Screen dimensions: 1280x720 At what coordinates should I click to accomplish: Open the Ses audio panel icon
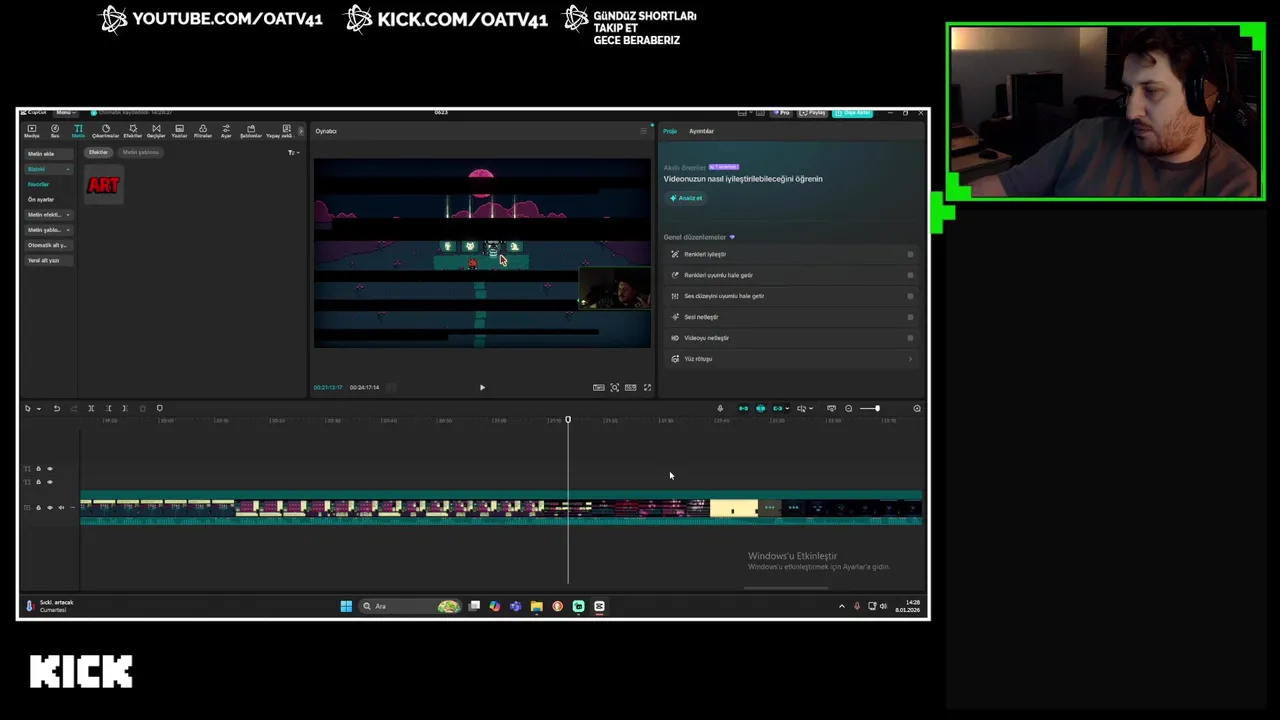[x=55, y=129]
